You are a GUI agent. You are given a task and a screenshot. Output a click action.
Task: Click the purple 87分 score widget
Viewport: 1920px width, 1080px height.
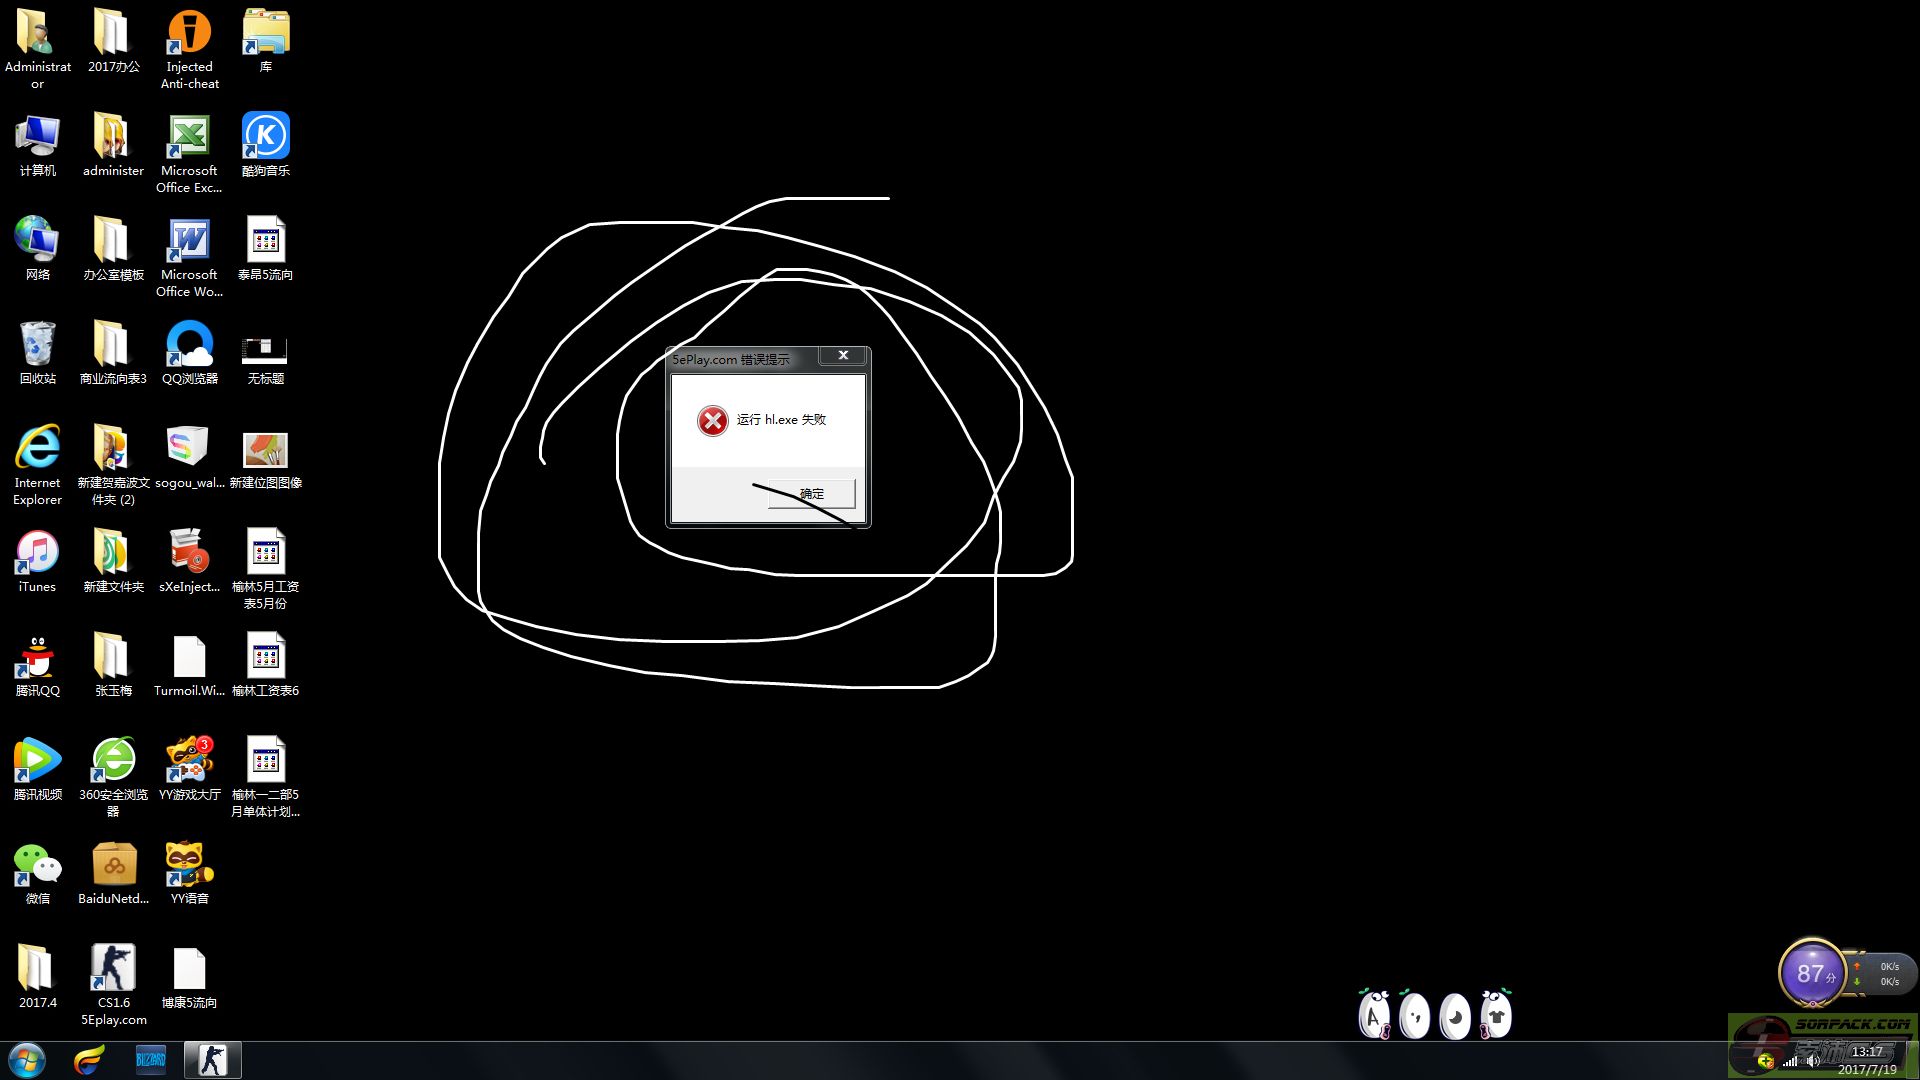[x=1811, y=973]
